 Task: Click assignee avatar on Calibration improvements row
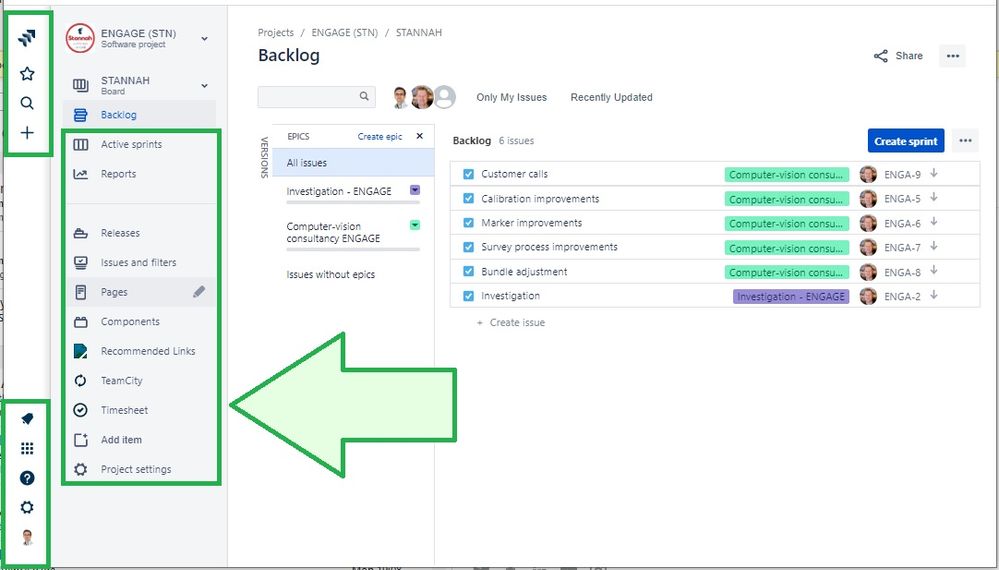868,199
